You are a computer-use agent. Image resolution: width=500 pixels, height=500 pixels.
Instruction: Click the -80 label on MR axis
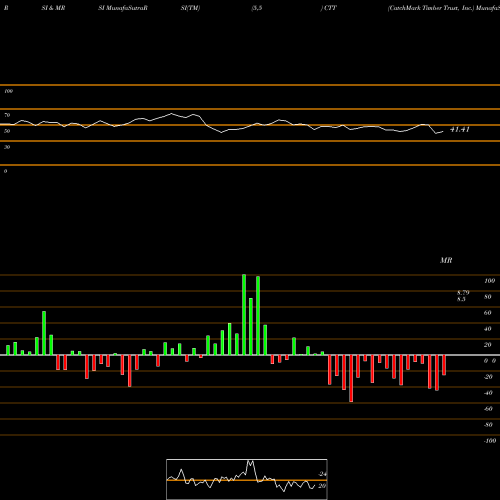pos(488,425)
